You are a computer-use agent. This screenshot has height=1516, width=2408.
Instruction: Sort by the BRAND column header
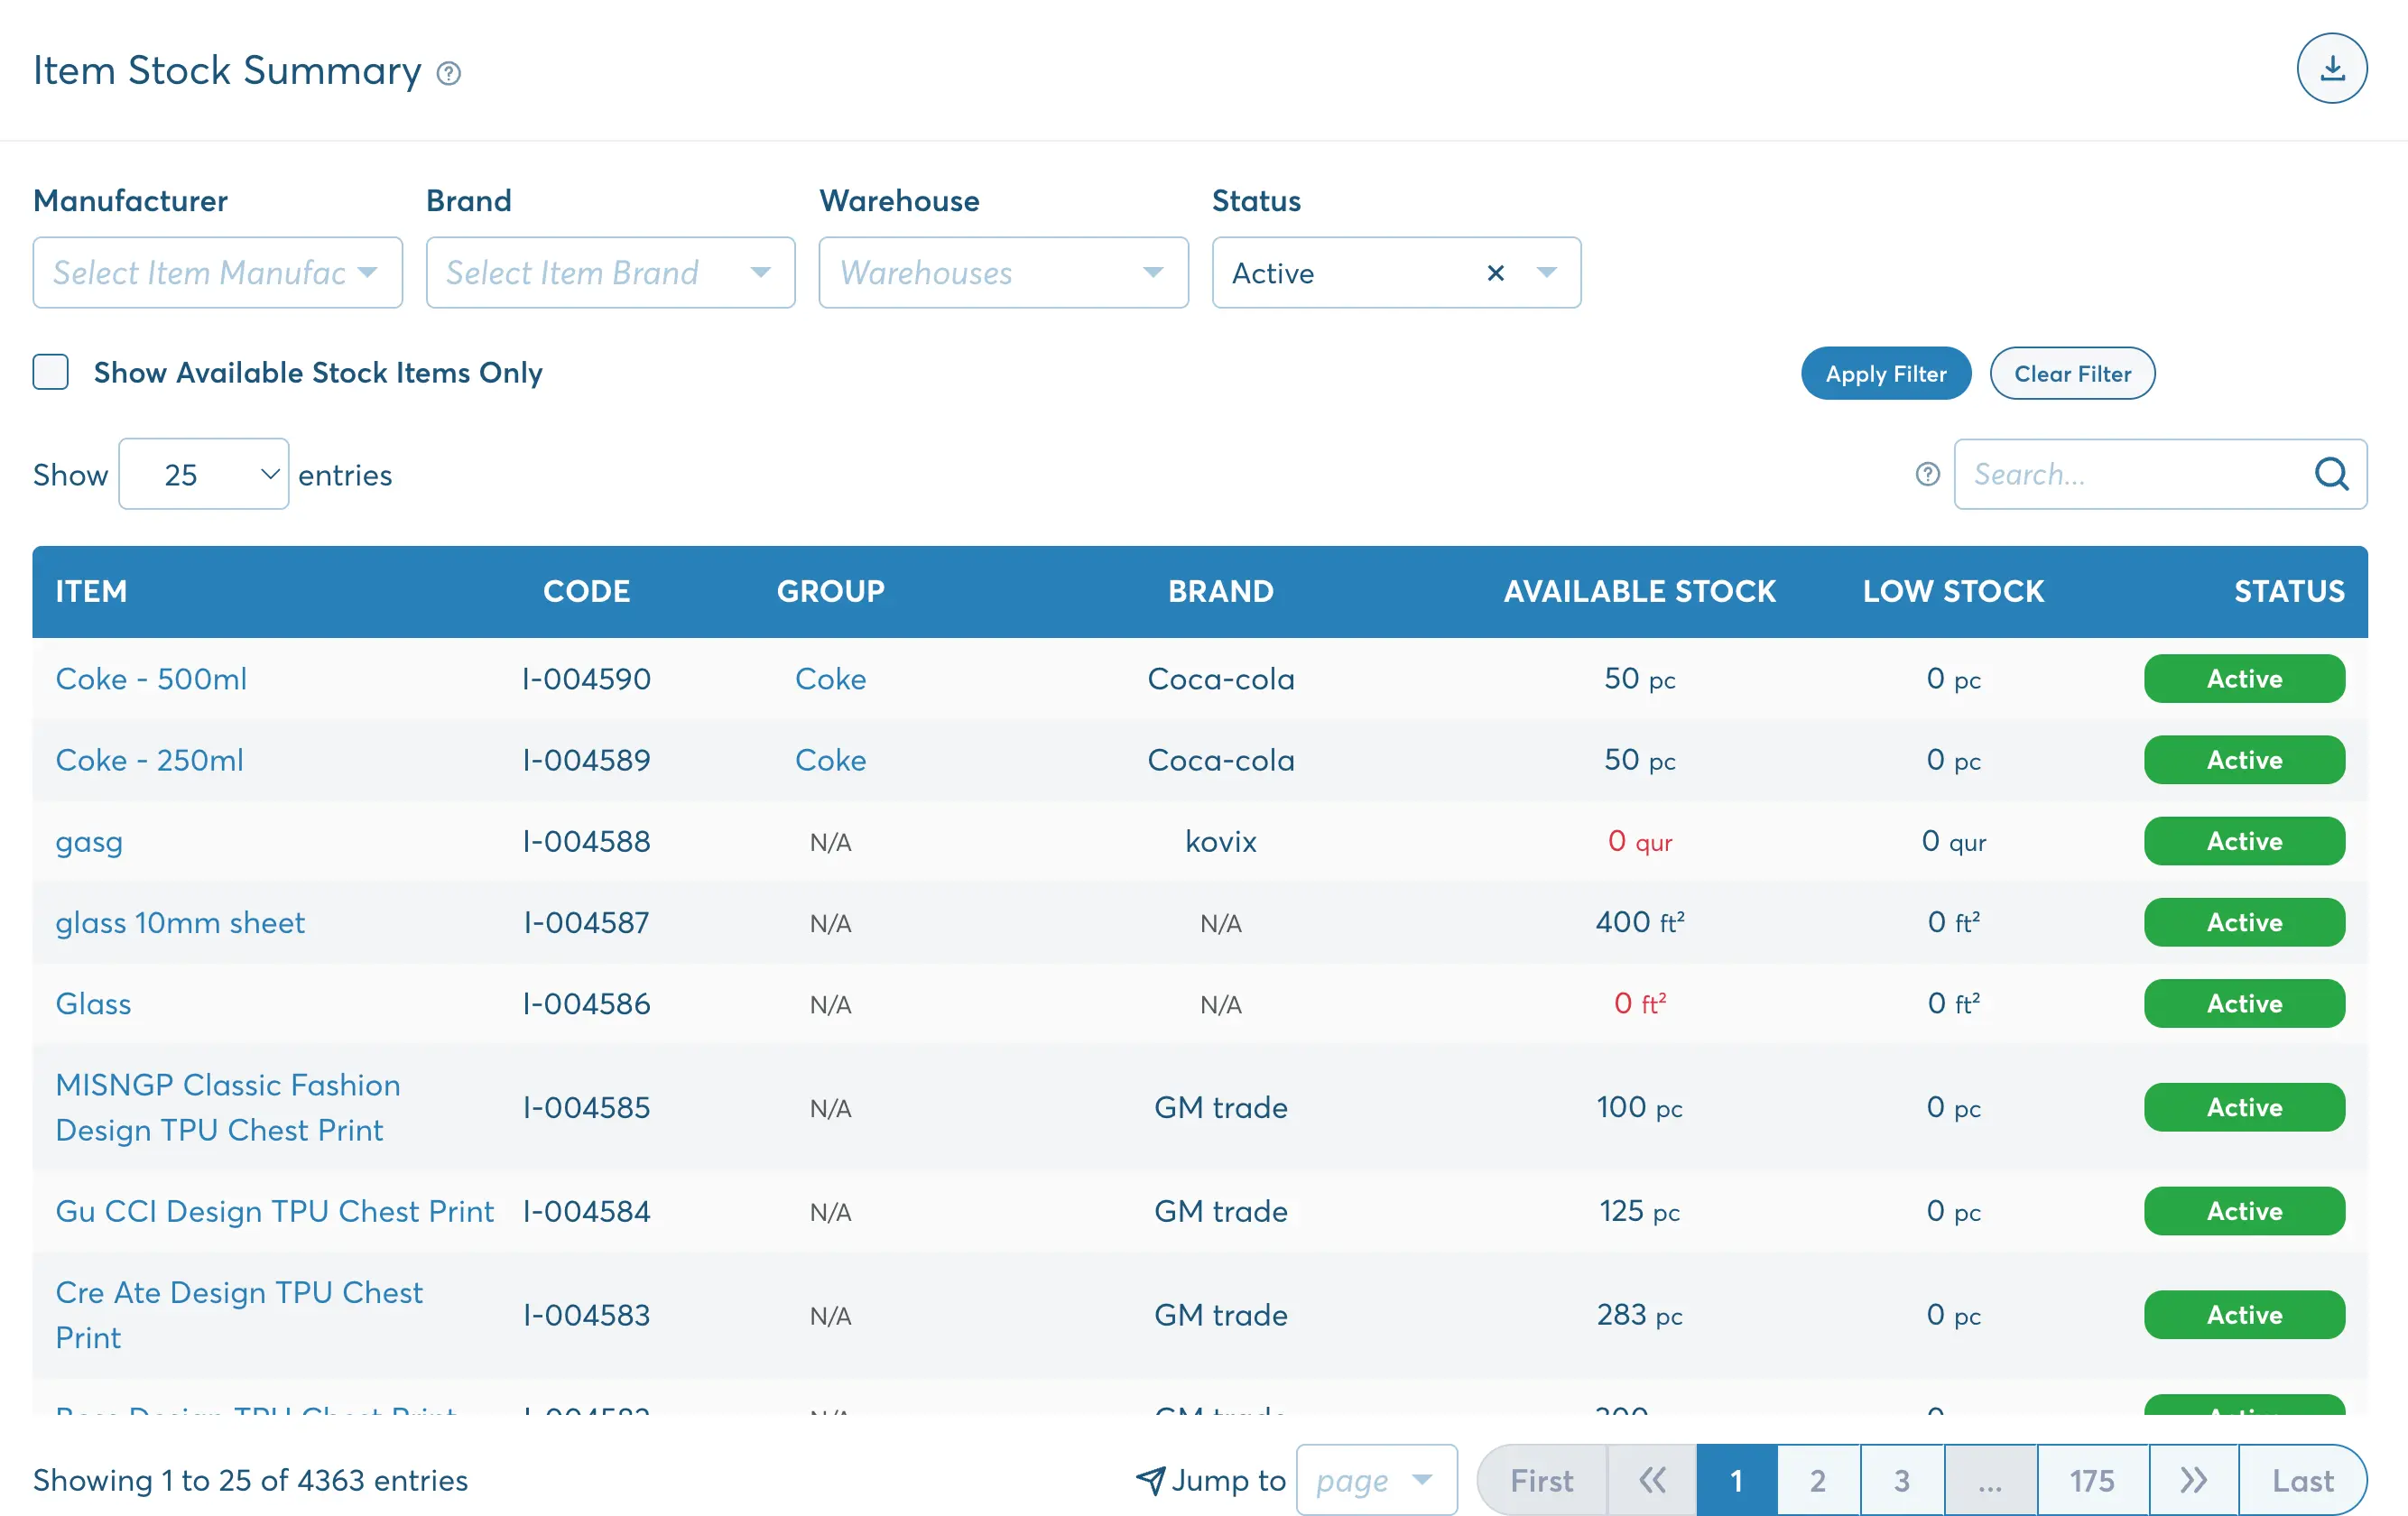point(1220,591)
